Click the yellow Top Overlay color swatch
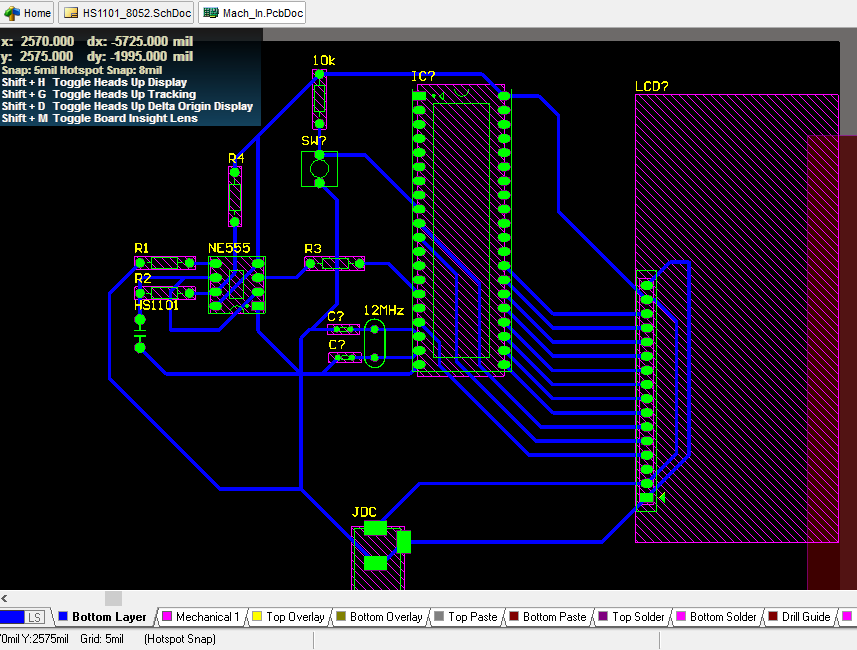Viewport: 857px width, 650px height. pyautogui.click(x=256, y=617)
